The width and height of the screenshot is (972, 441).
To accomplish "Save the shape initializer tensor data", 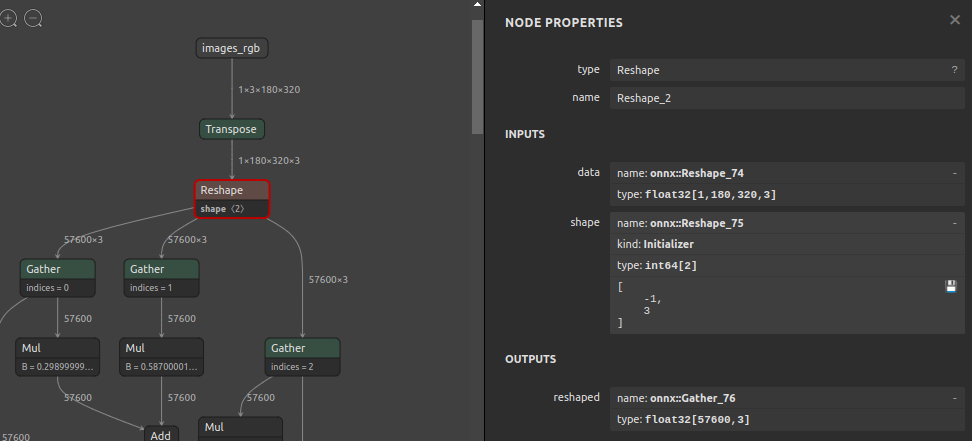I will click(951, 287).
